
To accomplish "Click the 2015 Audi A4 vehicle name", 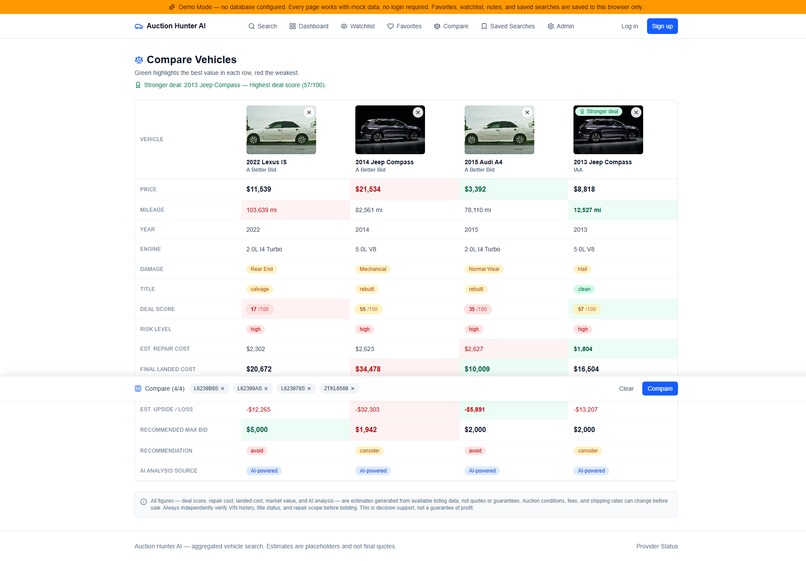I will coord(484,162).
